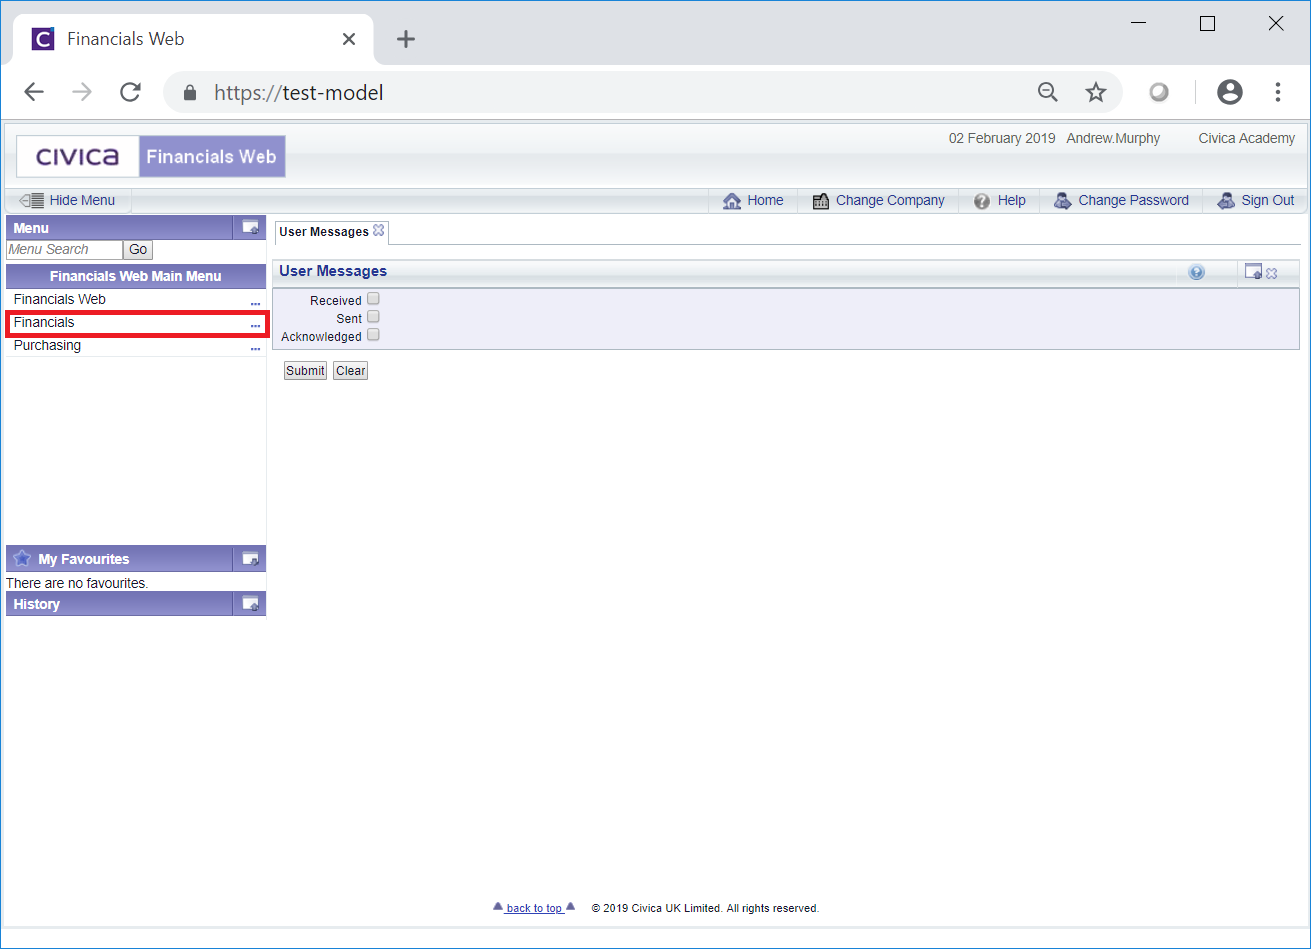Close the User Messages panel
1311x949 pixels.
[x=1271, y=273]
